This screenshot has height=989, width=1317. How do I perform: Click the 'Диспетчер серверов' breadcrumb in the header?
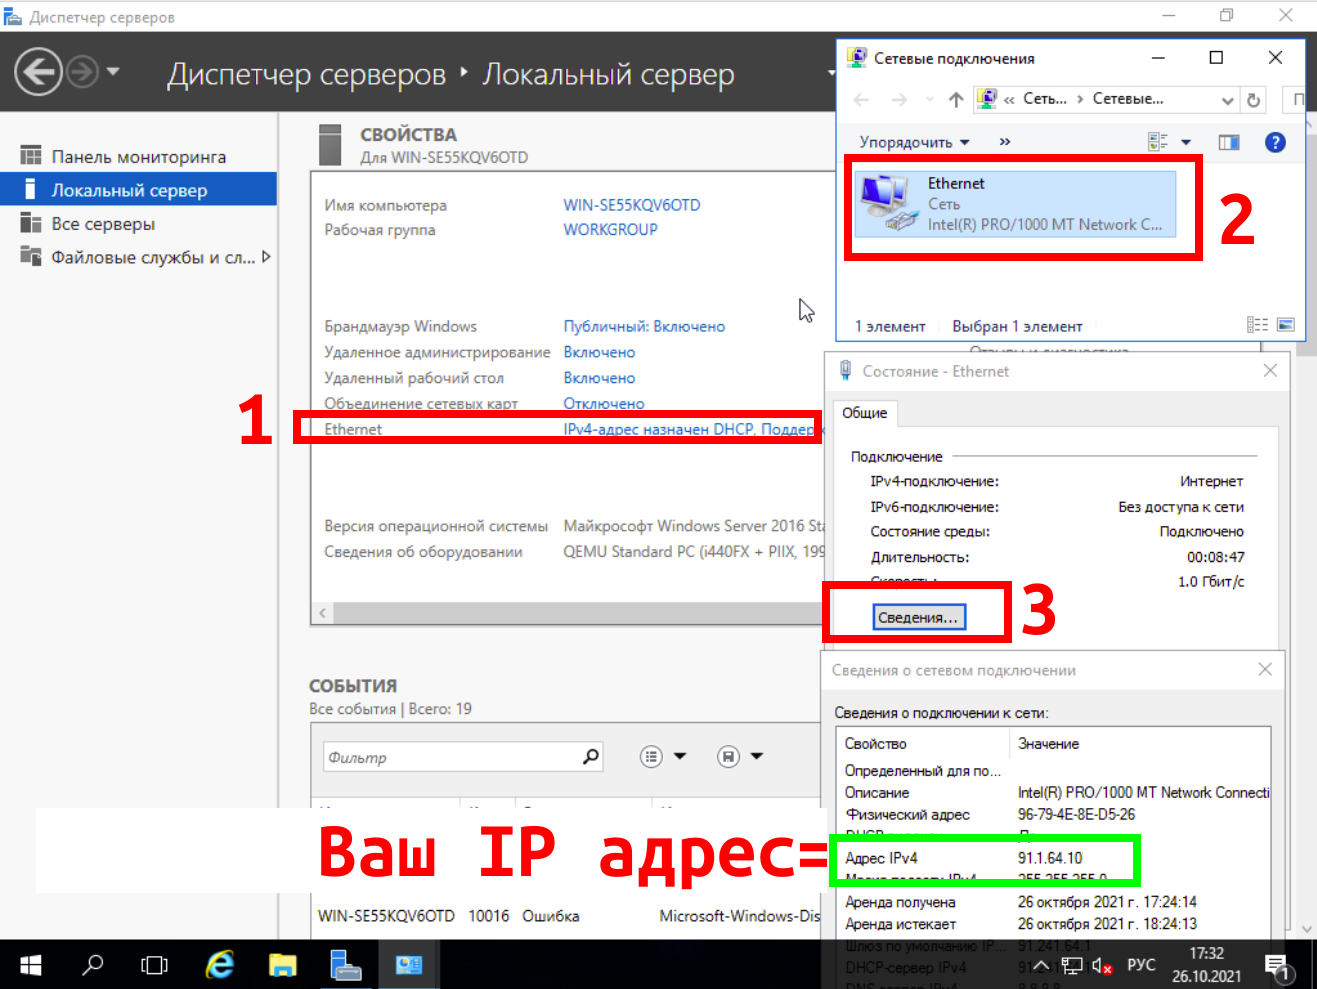click(306, 74)
